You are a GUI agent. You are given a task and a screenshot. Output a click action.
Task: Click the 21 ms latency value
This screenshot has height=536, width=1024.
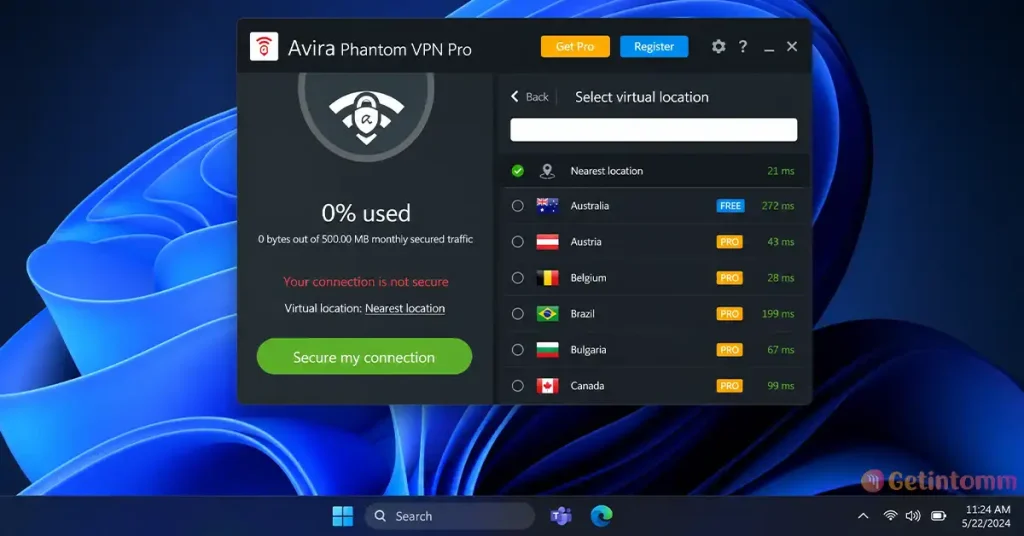780,171
